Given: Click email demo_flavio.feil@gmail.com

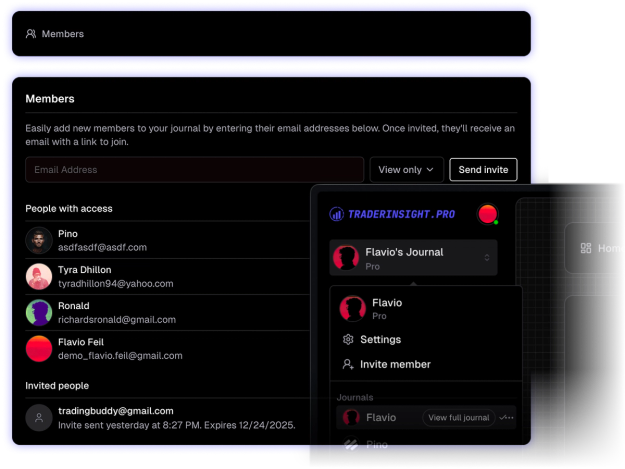Looking at the screenshot, I should coord(120,356).
